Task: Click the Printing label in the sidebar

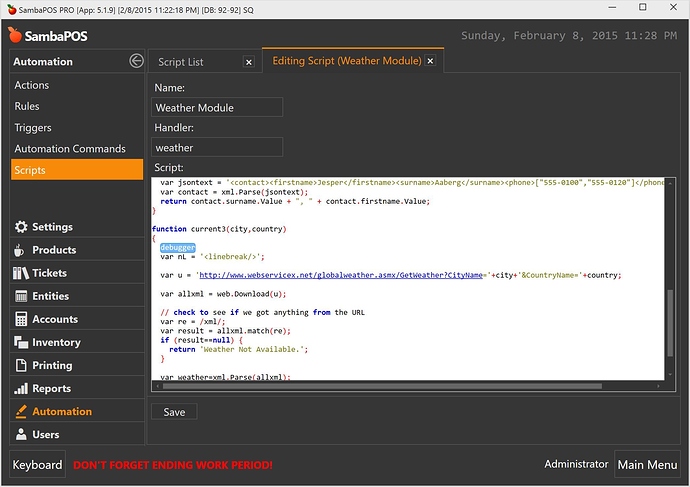Action: (52, 365)
